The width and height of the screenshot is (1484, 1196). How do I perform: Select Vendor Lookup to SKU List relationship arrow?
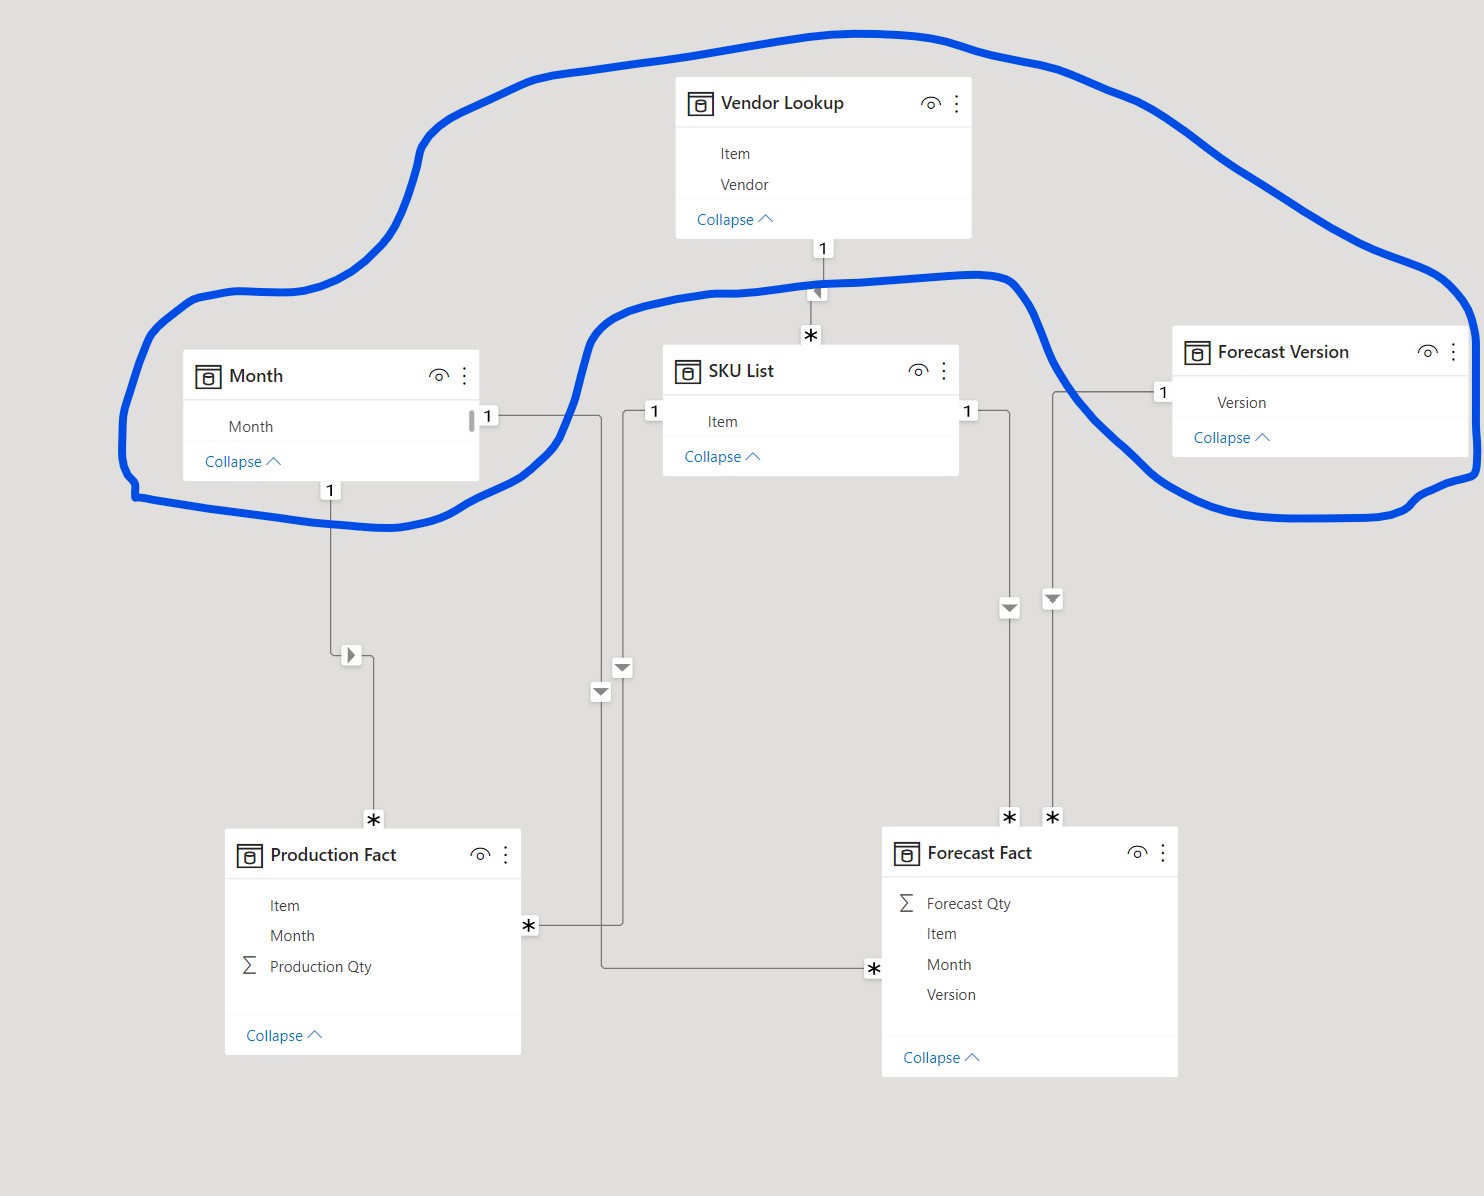[816, 292]
